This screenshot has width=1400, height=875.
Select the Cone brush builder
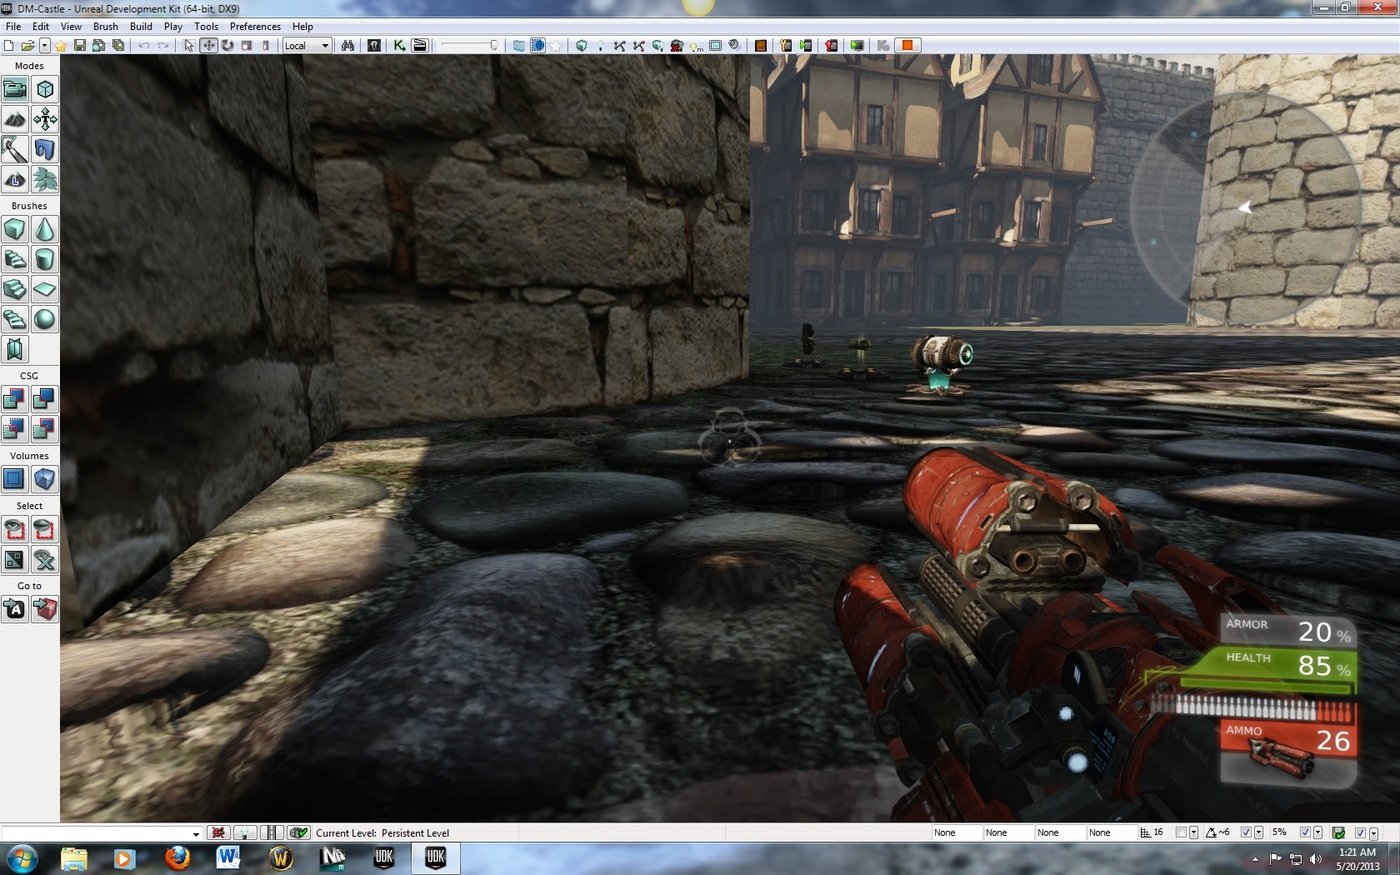(x=45, y=230)
